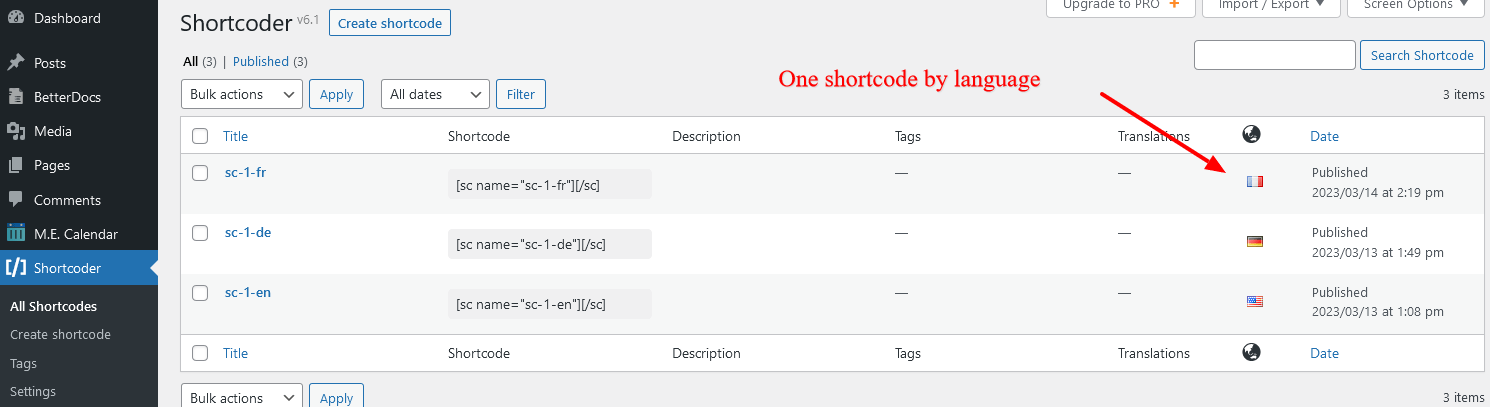Focus the shortcode search input field

click(1275, 55)
